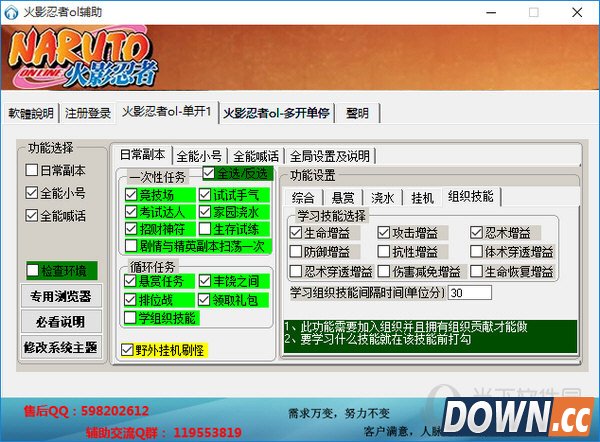Open the 軟體說明 tab
This screenshot has height=442, width=600.
point(31,113)
